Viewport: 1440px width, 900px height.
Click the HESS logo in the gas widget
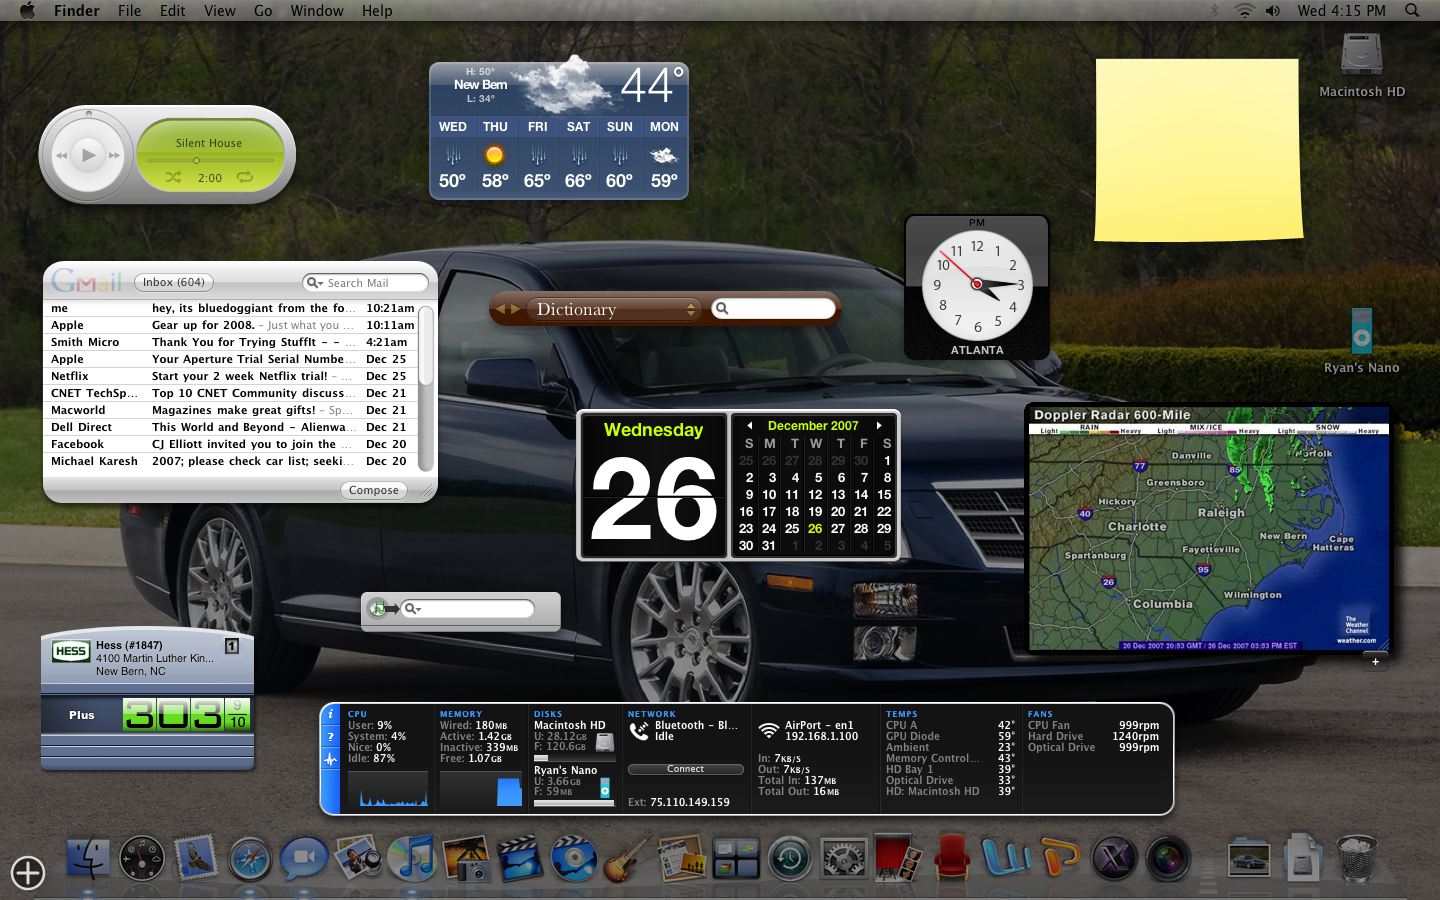click(x=70, y=651)
